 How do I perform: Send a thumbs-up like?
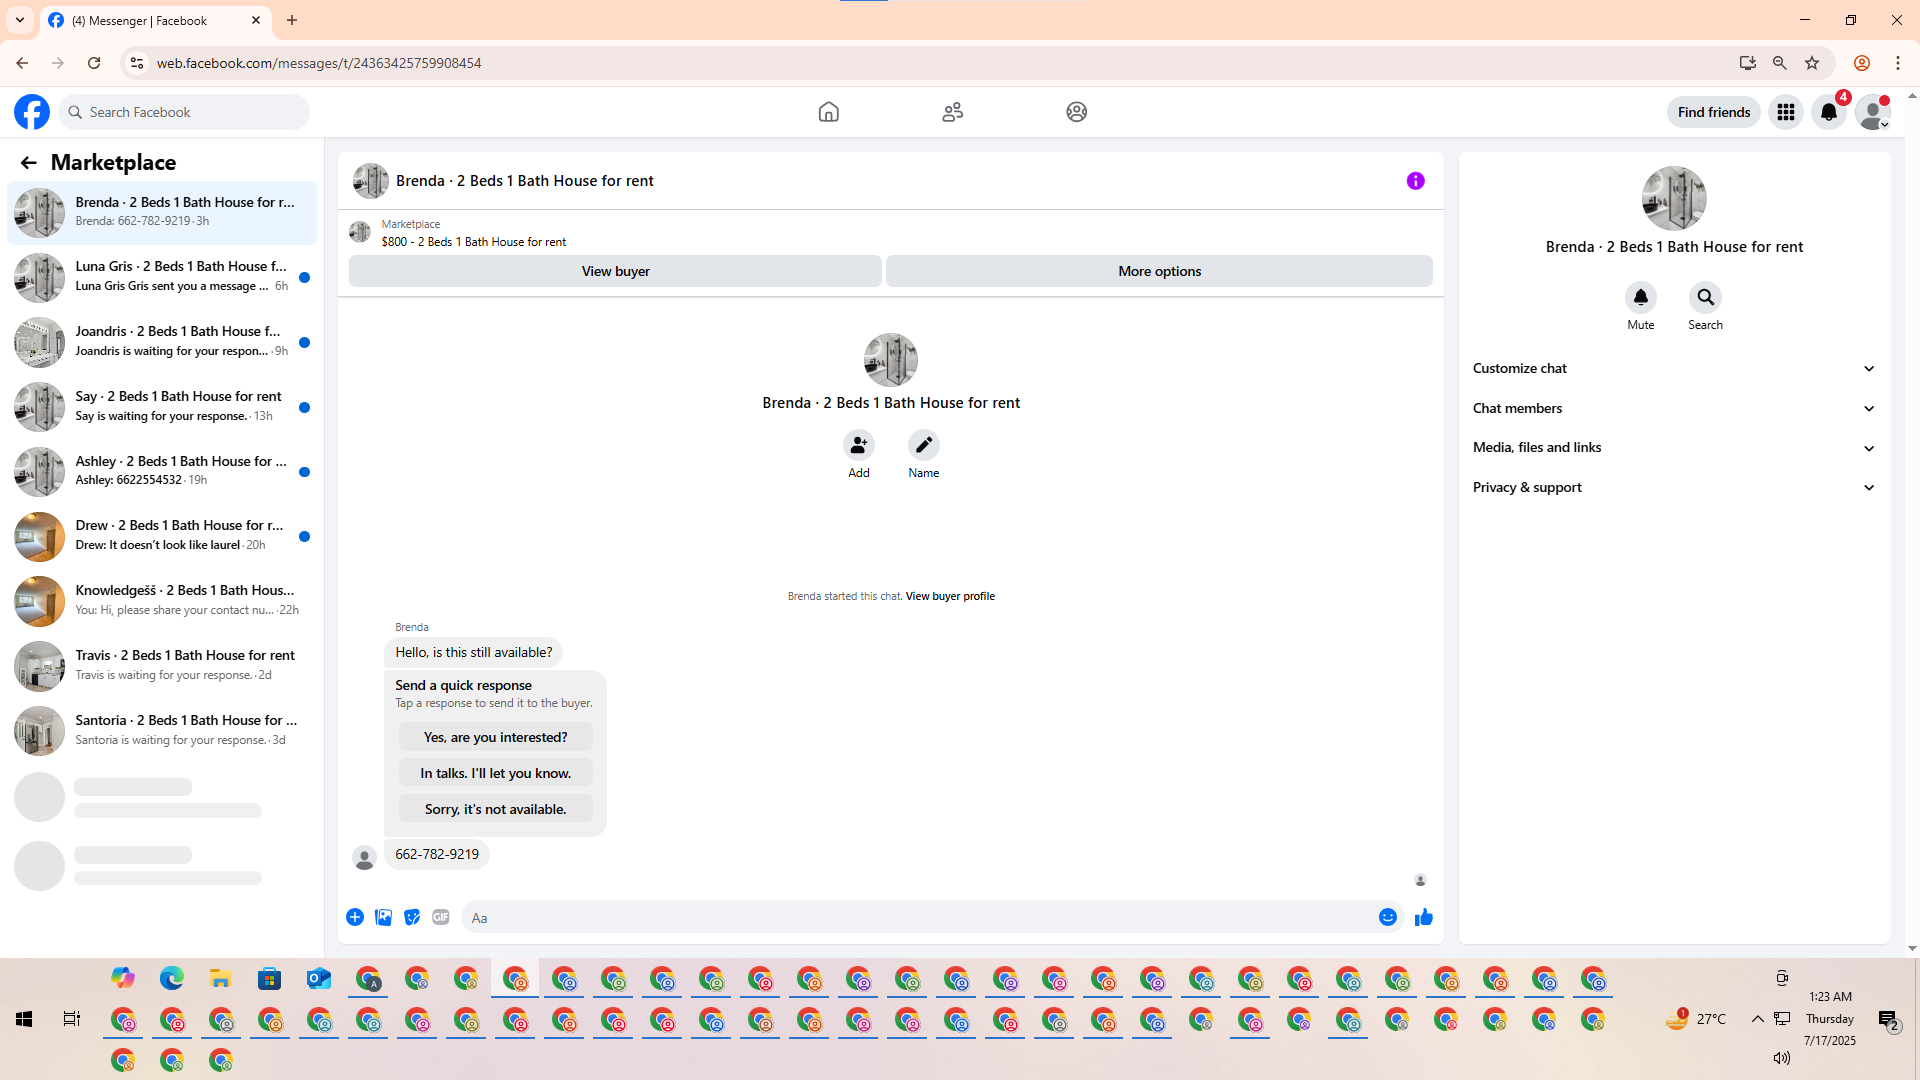[x=1424, y=917]
